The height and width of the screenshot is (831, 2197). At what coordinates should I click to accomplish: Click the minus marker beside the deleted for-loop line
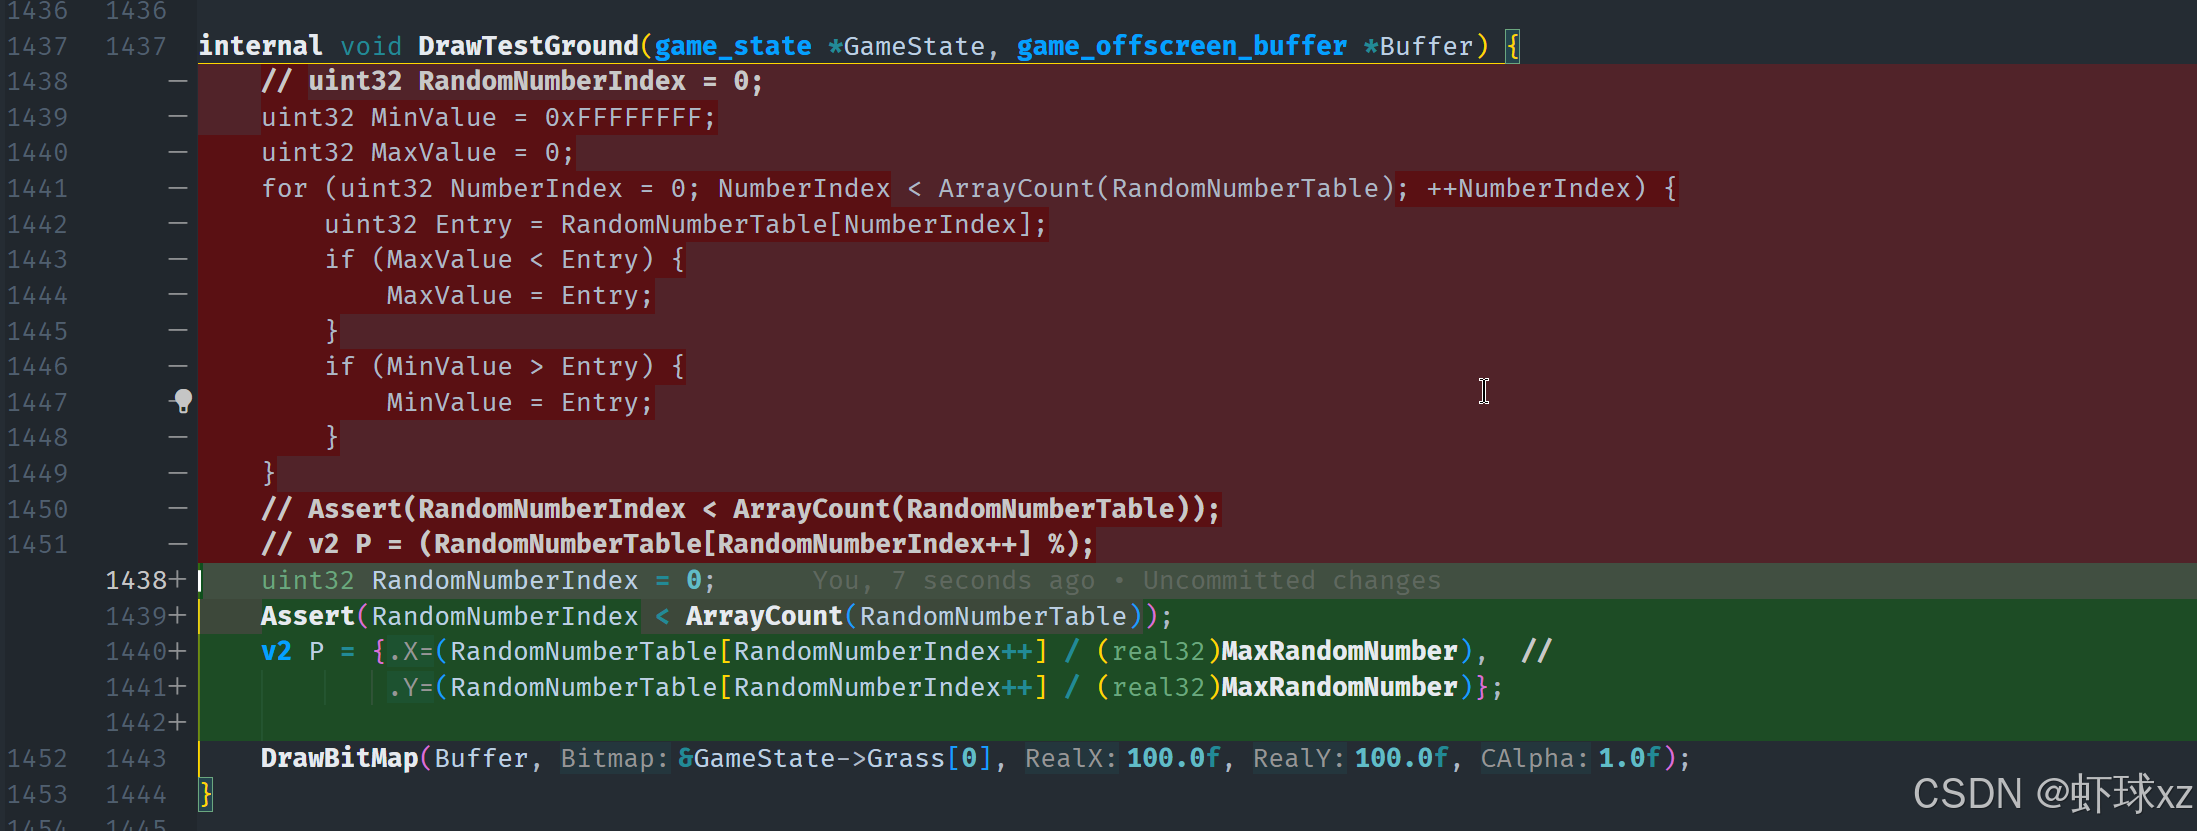(x=178, y=188)
